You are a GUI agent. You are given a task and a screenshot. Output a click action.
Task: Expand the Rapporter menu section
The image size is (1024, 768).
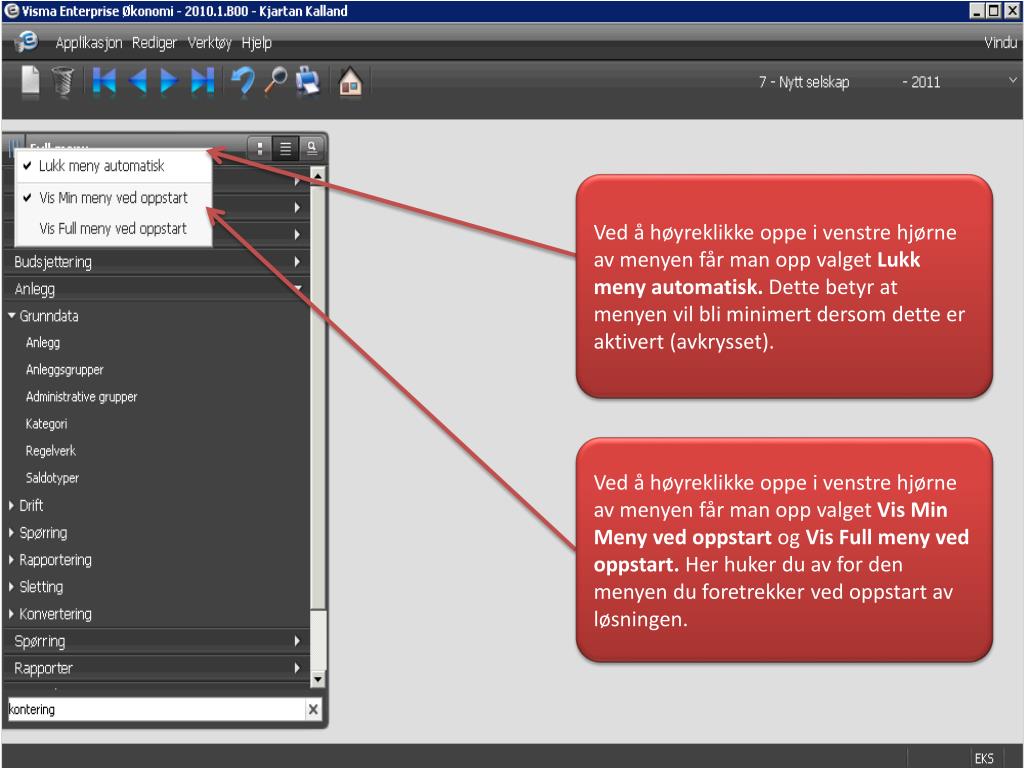157,668
